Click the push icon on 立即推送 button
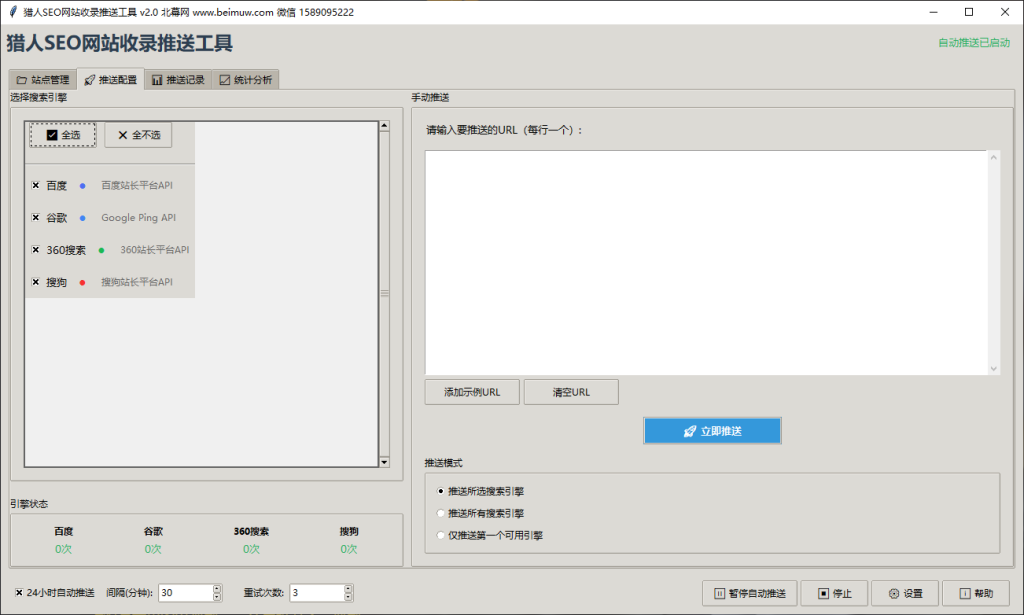Image resolution: width=1024 pixels, height=615 pixels. click(x=689, y=430)
